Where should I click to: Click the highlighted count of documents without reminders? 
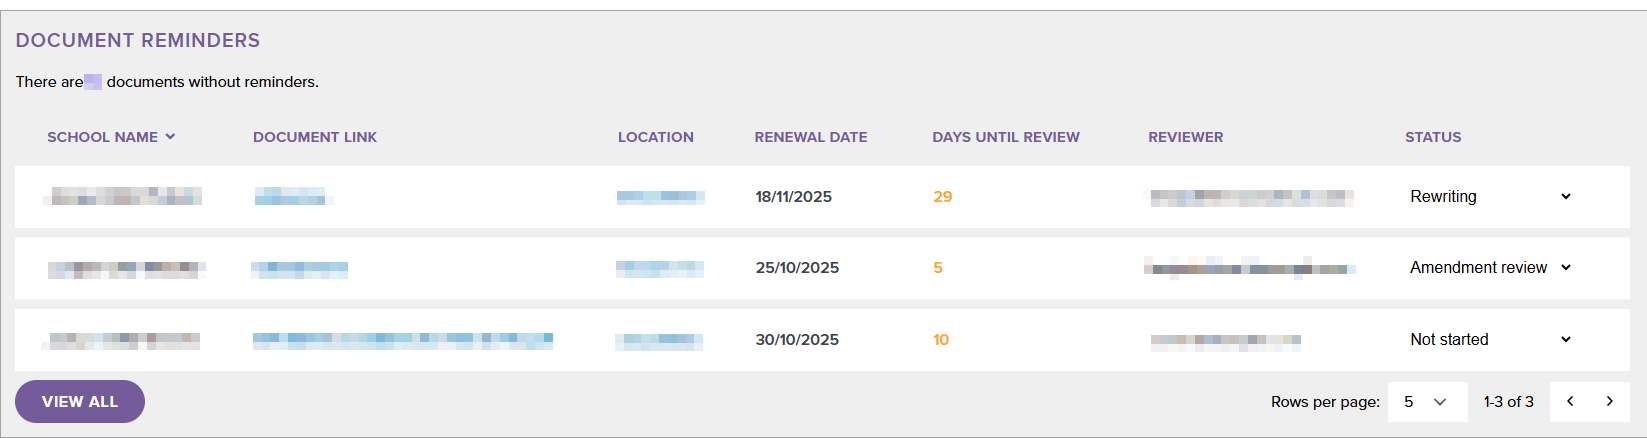[93, 82]
